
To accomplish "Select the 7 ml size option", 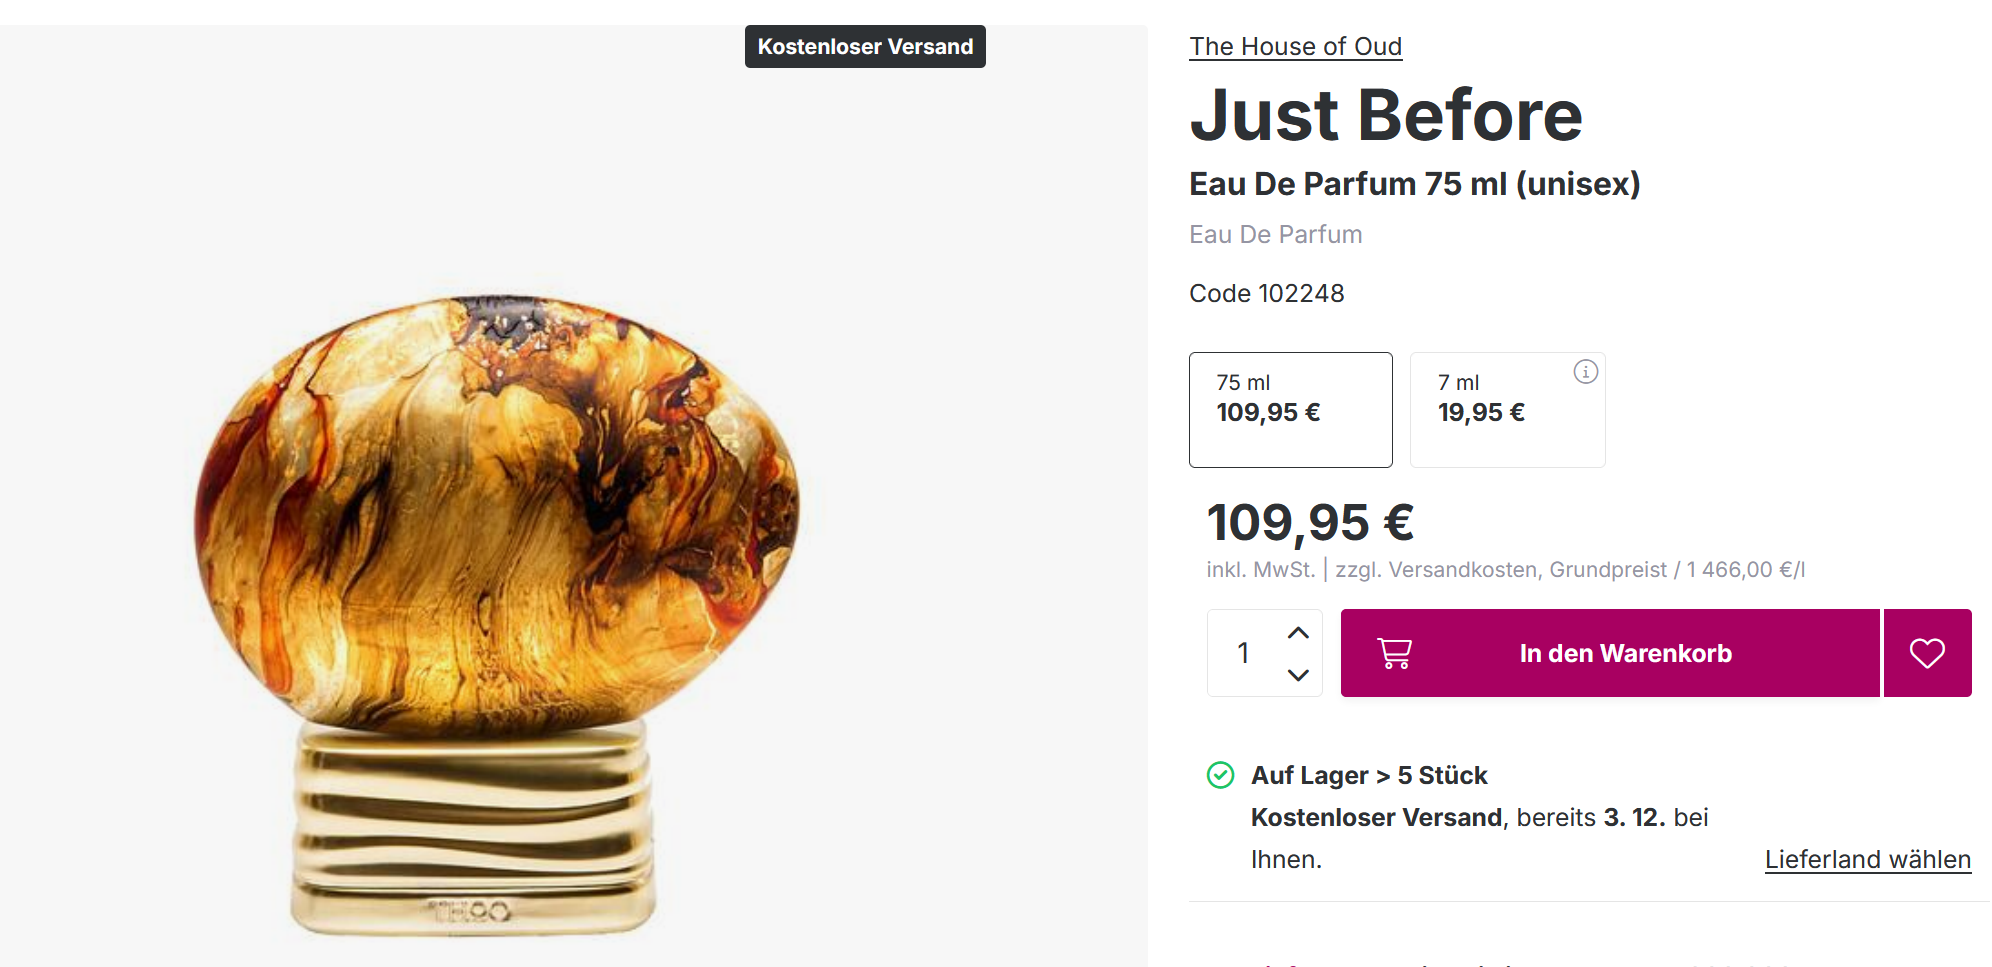I will click(1506, 409).
